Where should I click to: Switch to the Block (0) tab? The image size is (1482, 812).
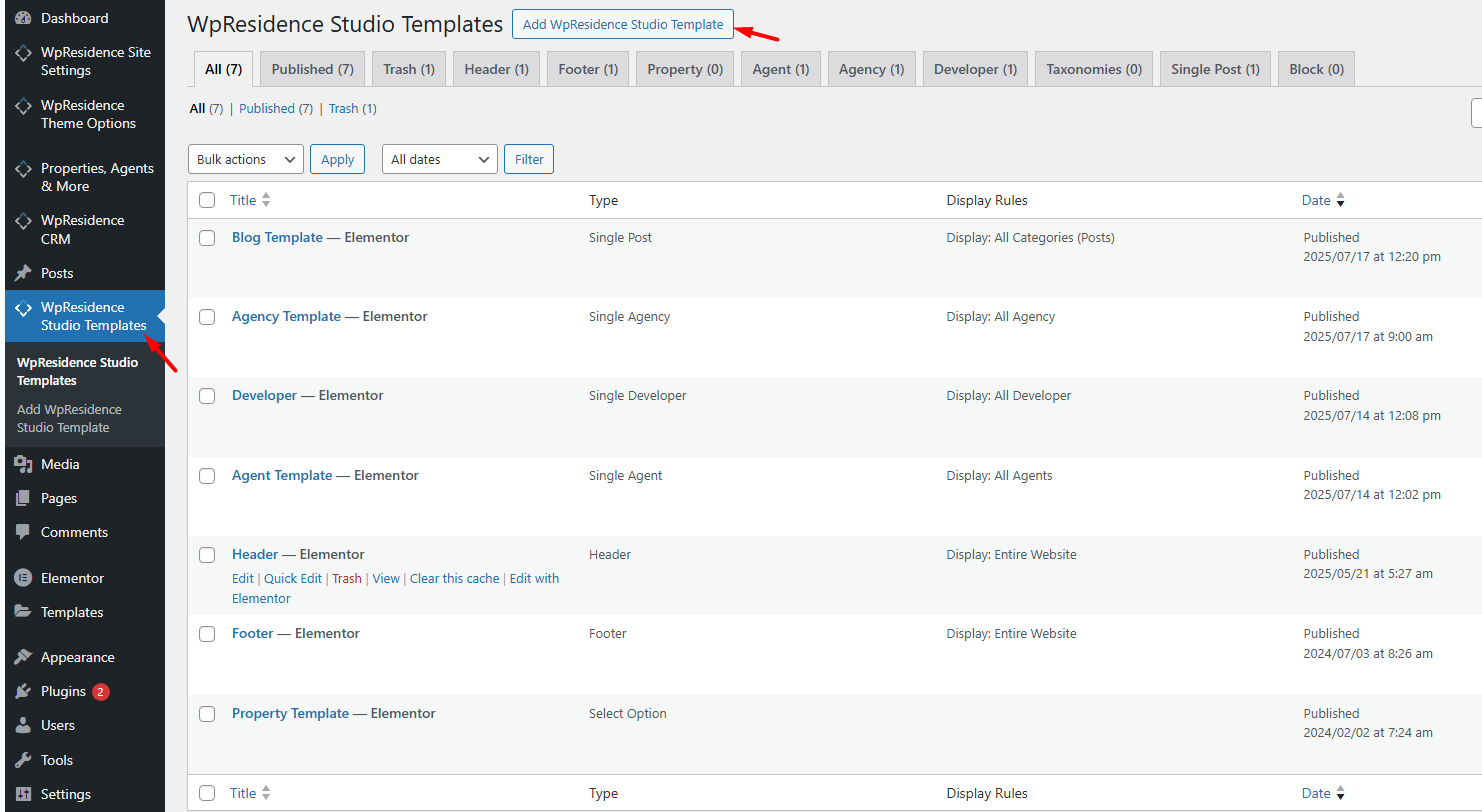[x=1316, y=69]
